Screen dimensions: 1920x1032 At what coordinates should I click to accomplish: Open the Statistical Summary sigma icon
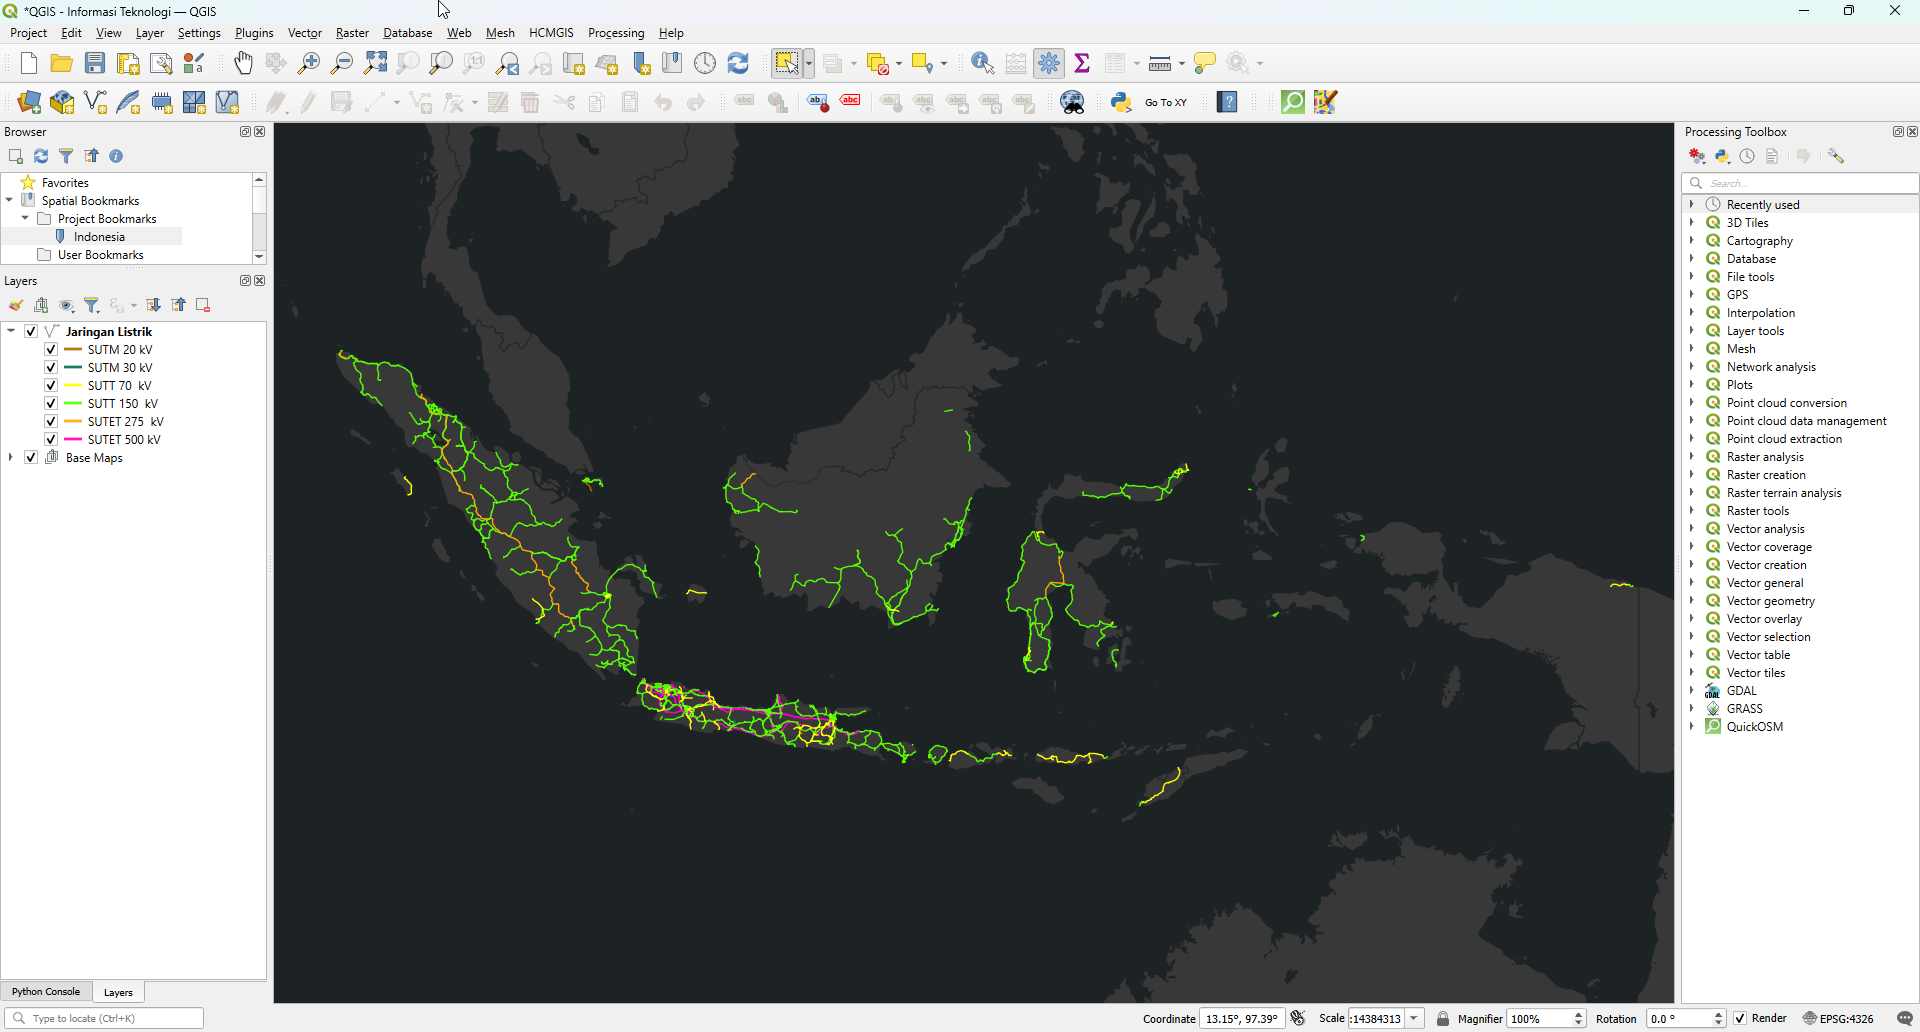click(x=1082, y=64)
